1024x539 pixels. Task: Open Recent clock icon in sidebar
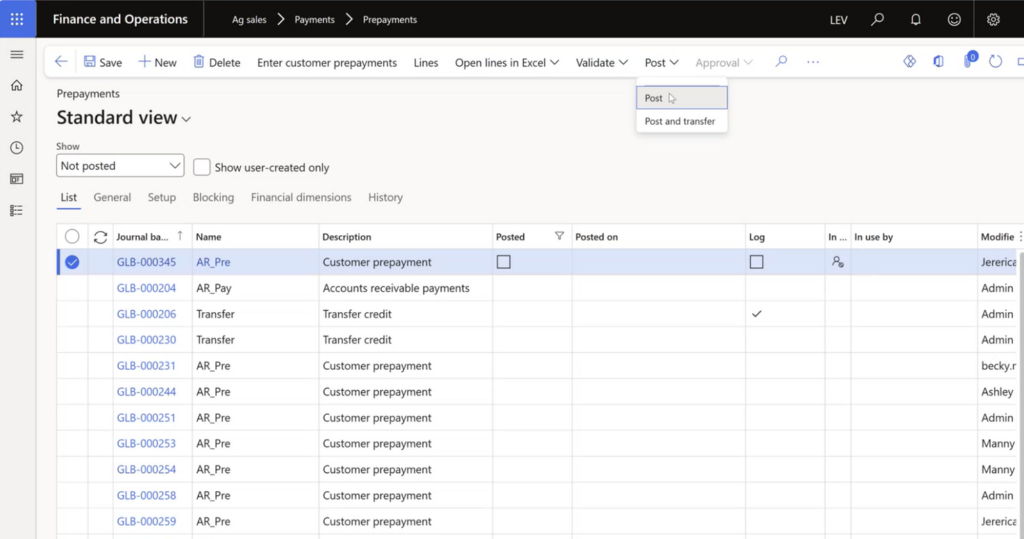(x=17, y=148)
